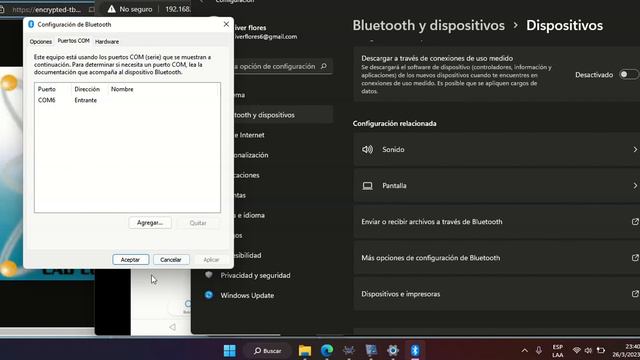Close the Configuración de Bluetooth dialog
This screenshot has width=640, height=360.
point(226,24)
